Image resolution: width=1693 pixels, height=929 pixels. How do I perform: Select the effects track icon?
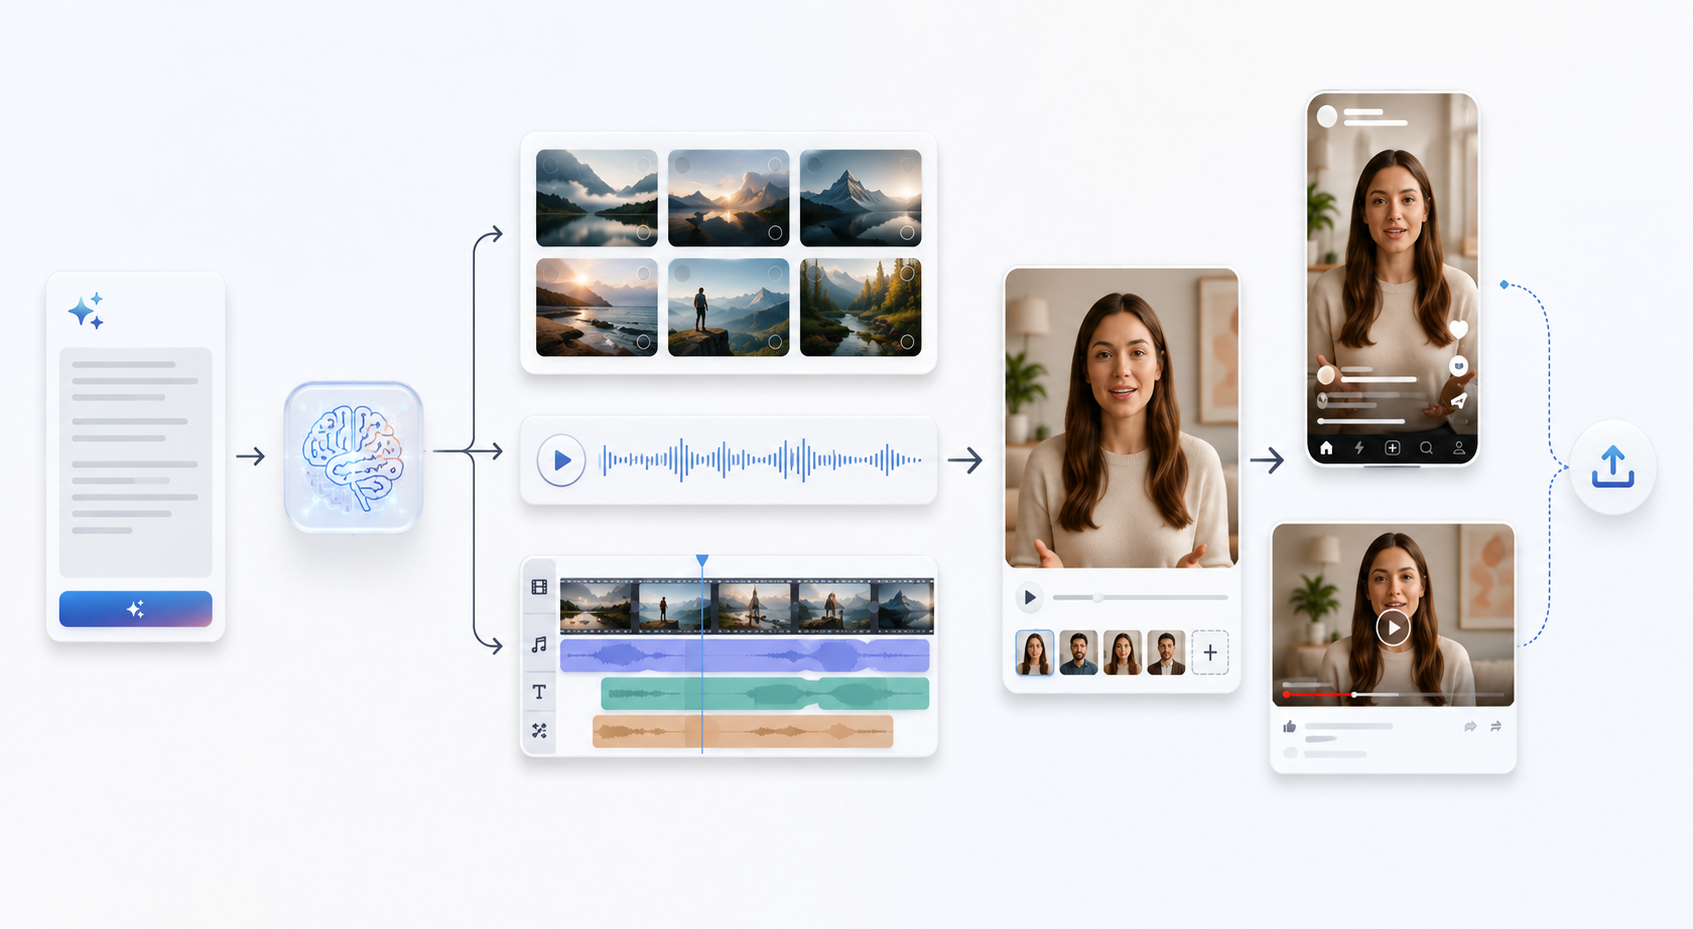539,731
